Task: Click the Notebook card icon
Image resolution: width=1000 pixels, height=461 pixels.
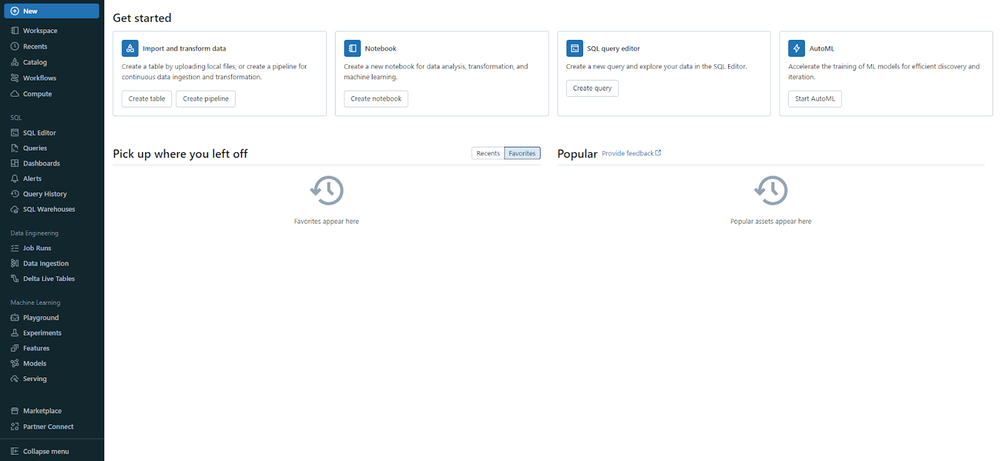Action: tap(352, 48)
